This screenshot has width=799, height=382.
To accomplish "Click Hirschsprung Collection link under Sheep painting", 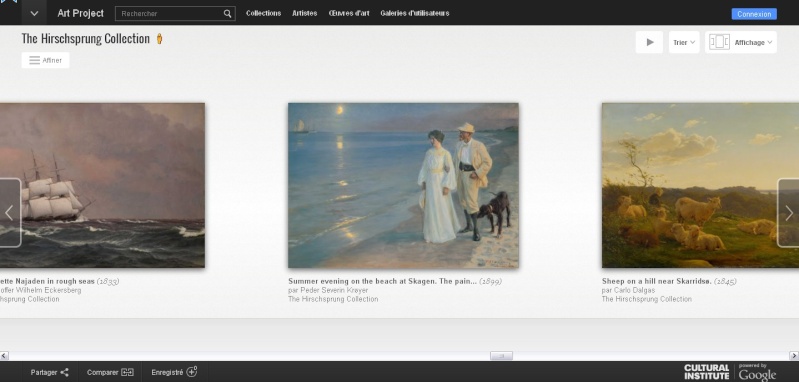I will 647,299.
